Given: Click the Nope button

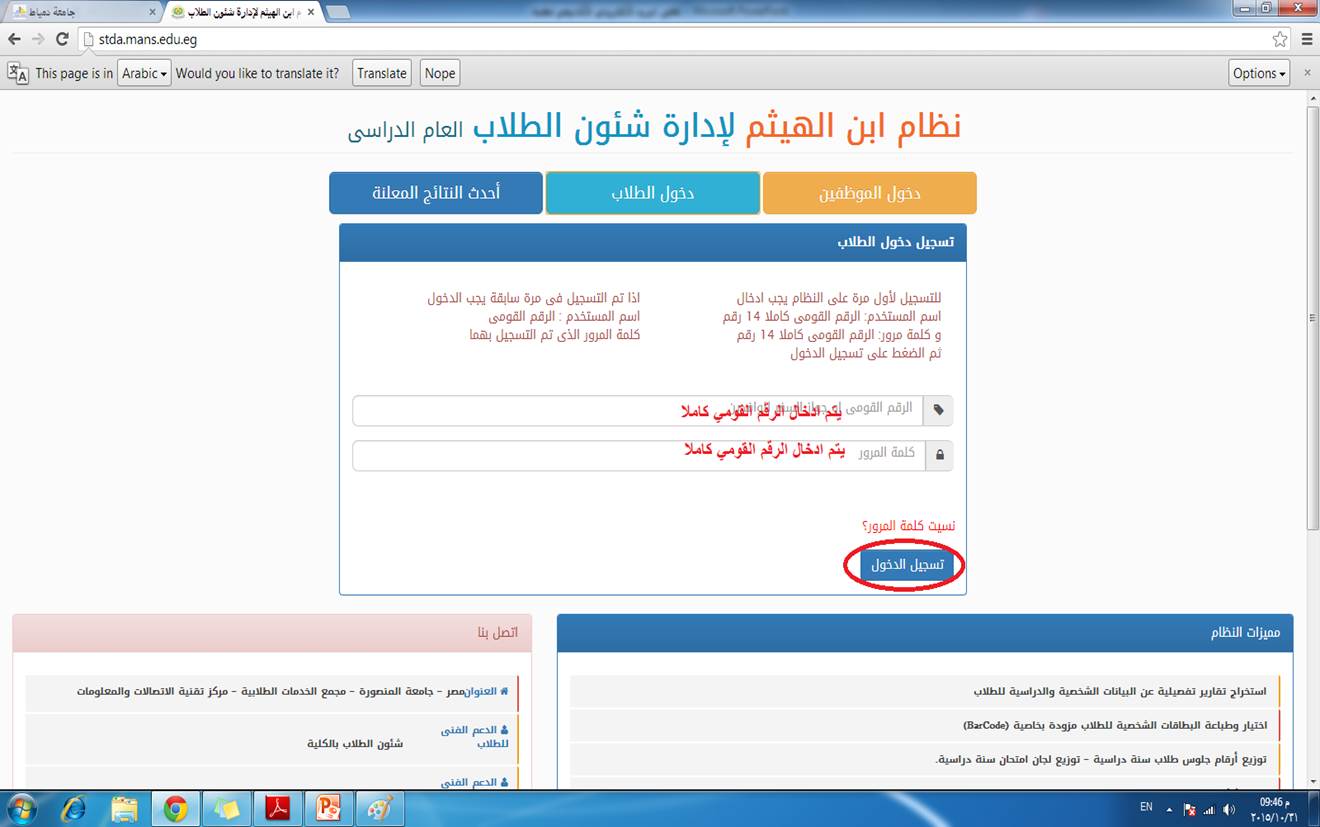Looking at the screenshot, I should point(439,73).
